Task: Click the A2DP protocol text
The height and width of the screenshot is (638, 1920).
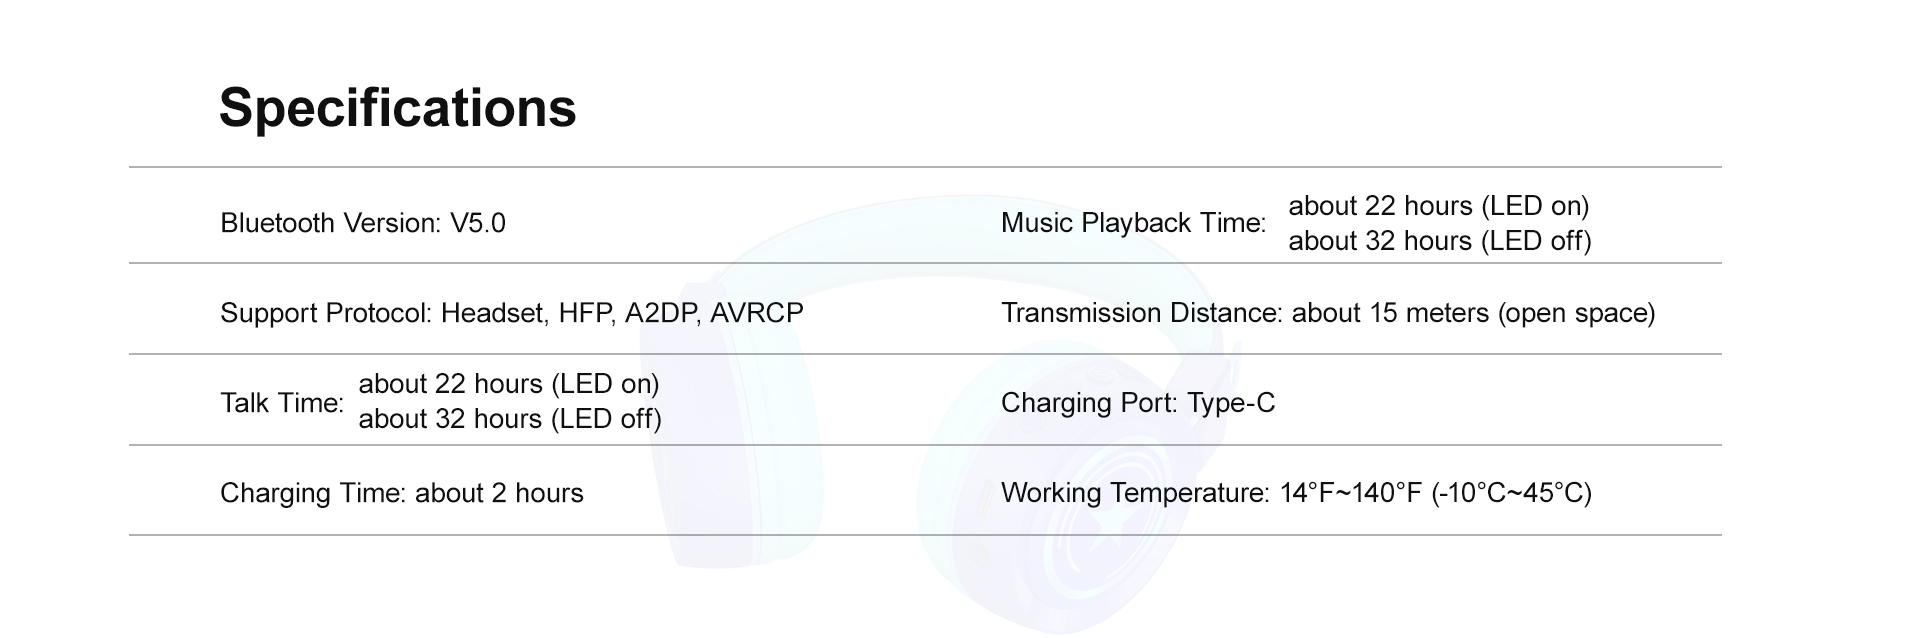Action: pos(660,313)
